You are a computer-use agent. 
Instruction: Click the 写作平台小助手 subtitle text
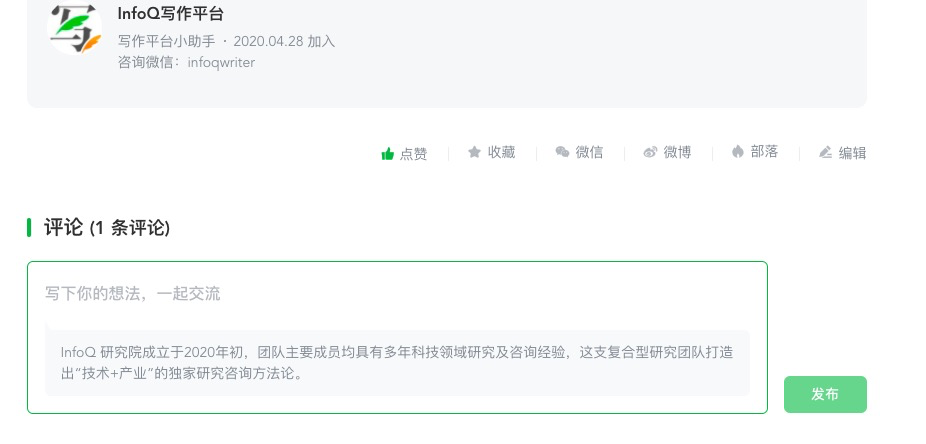point(166,41)
